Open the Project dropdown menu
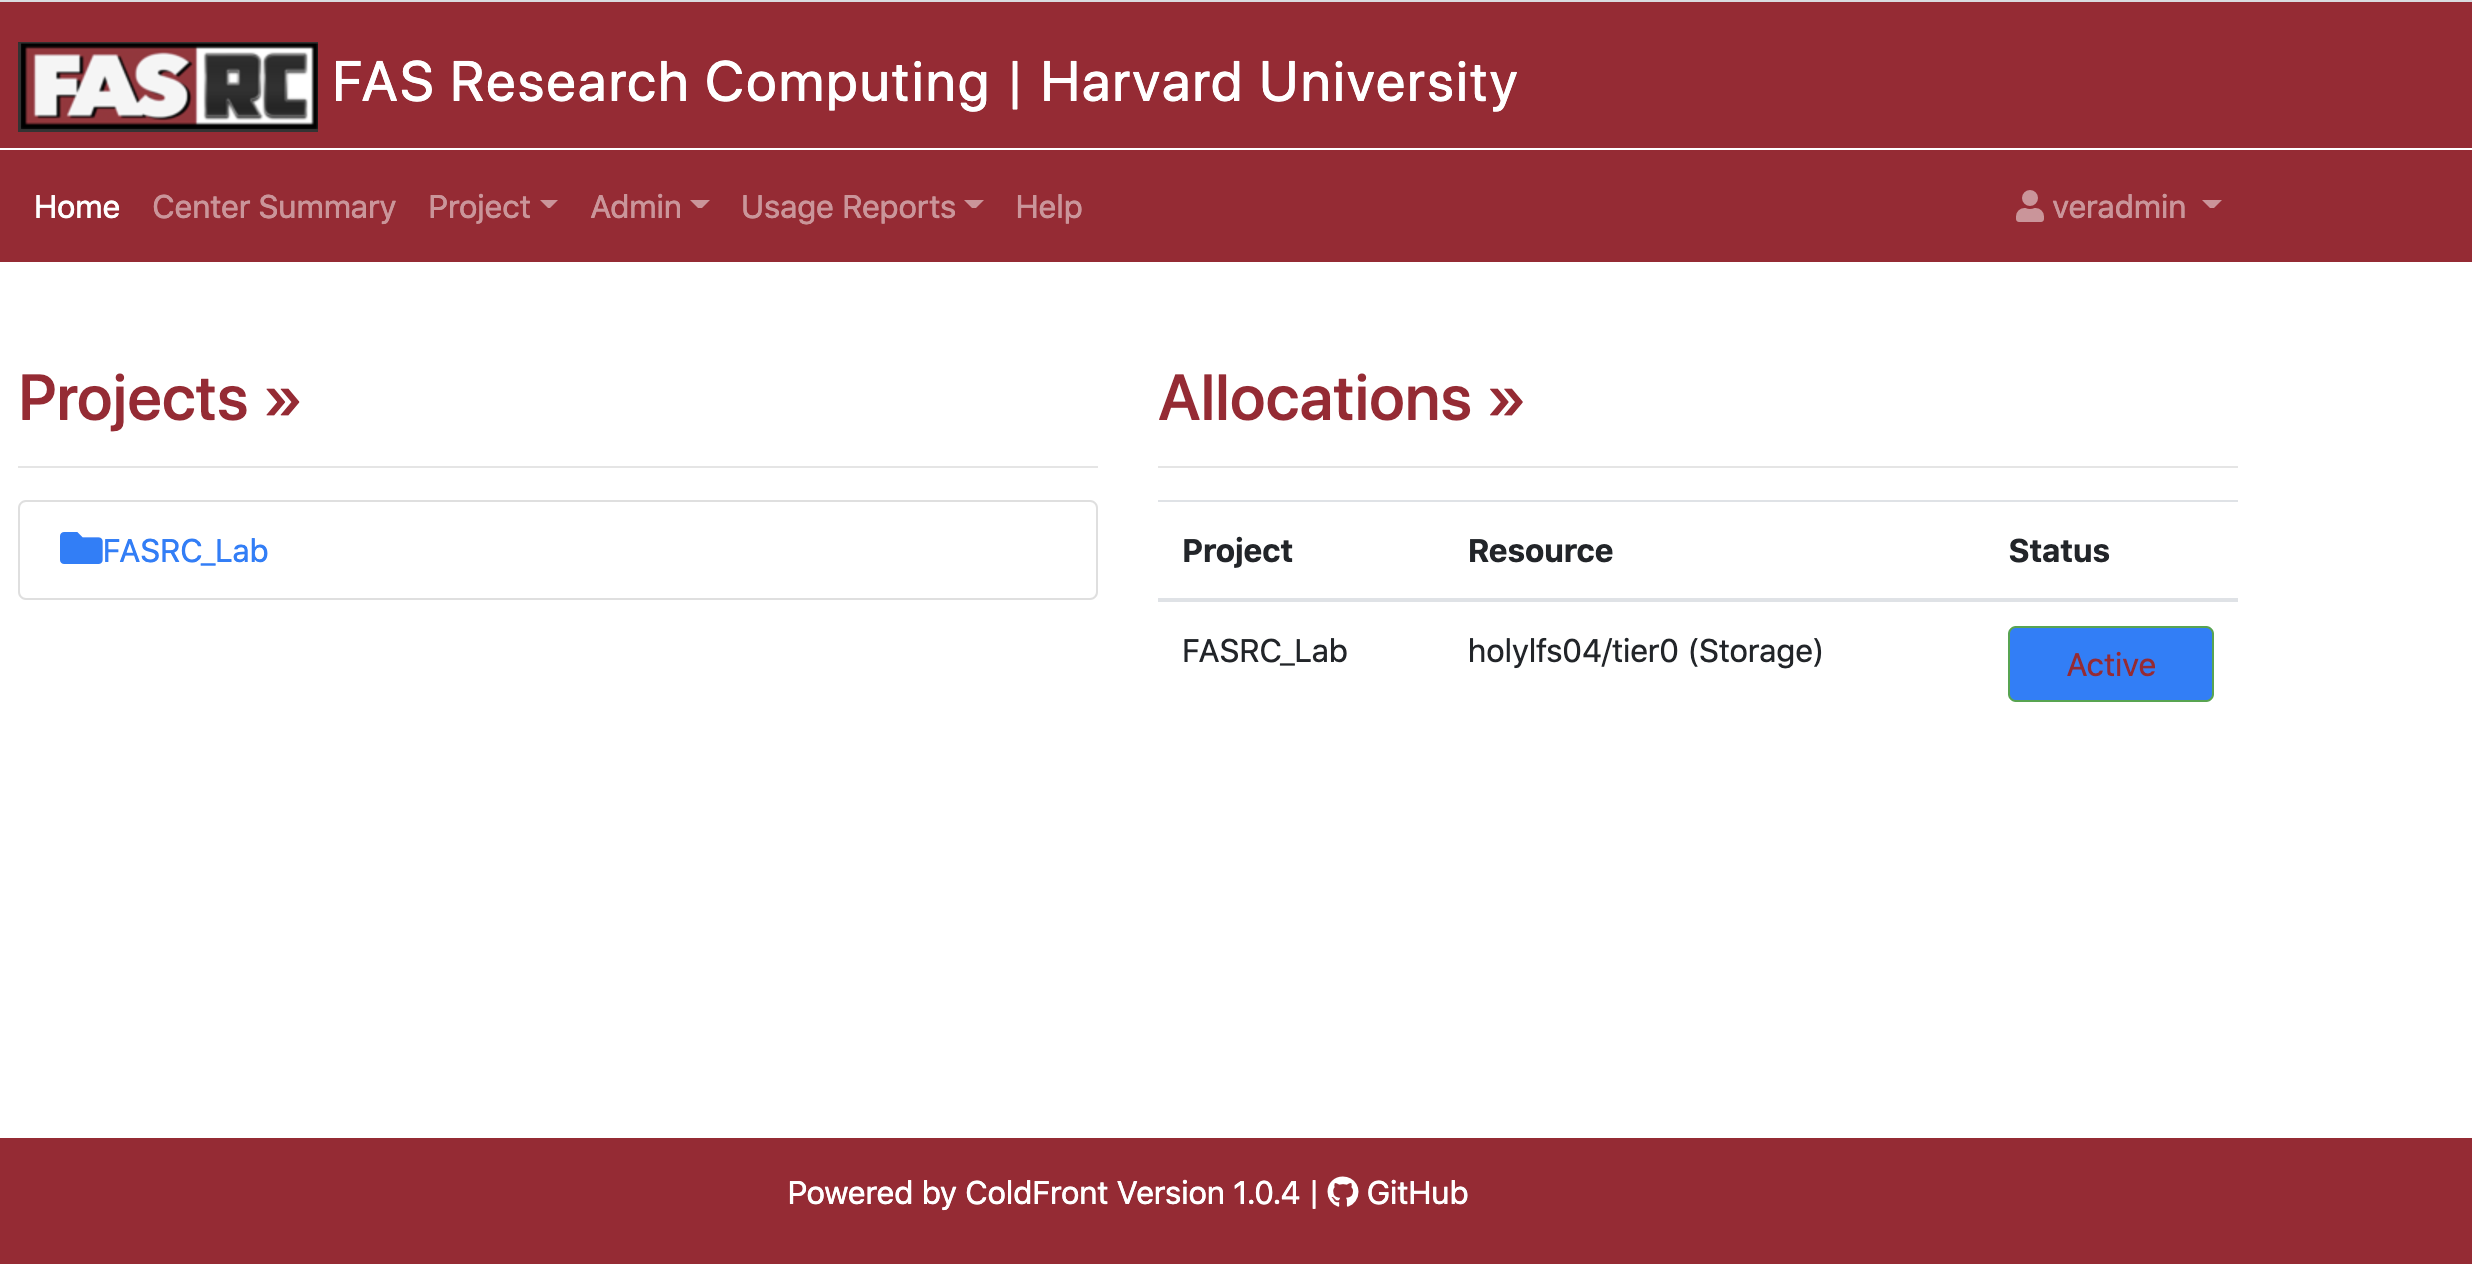Viewport: 2472px width, 1264px height. [x=492, y=207]
